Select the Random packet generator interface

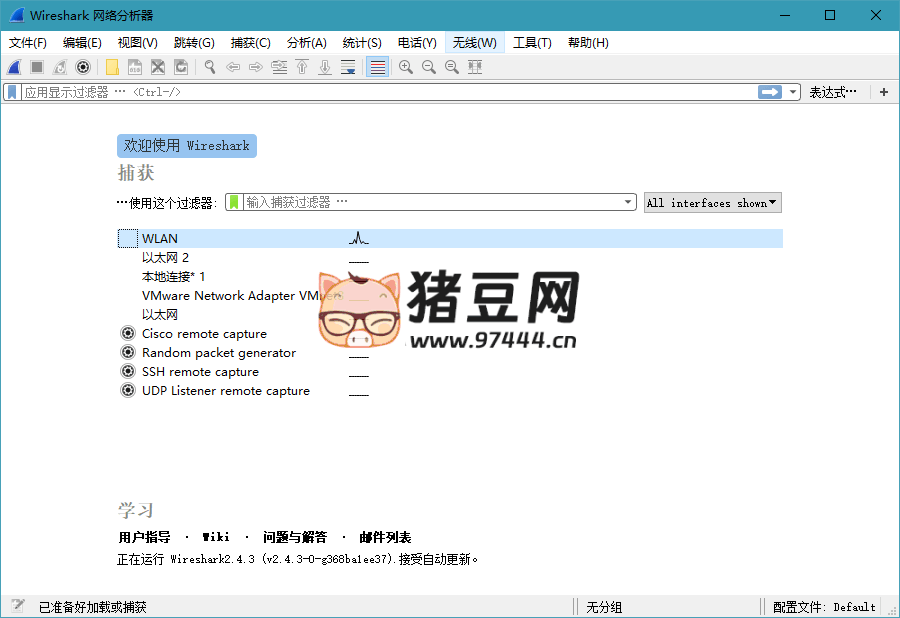point(219,352)
